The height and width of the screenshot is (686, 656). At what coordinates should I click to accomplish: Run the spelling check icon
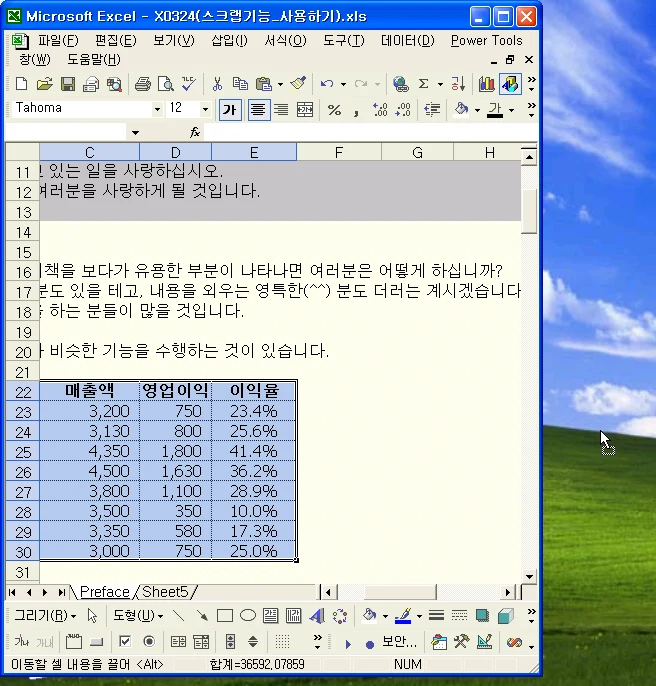click(x=189, y=84)
